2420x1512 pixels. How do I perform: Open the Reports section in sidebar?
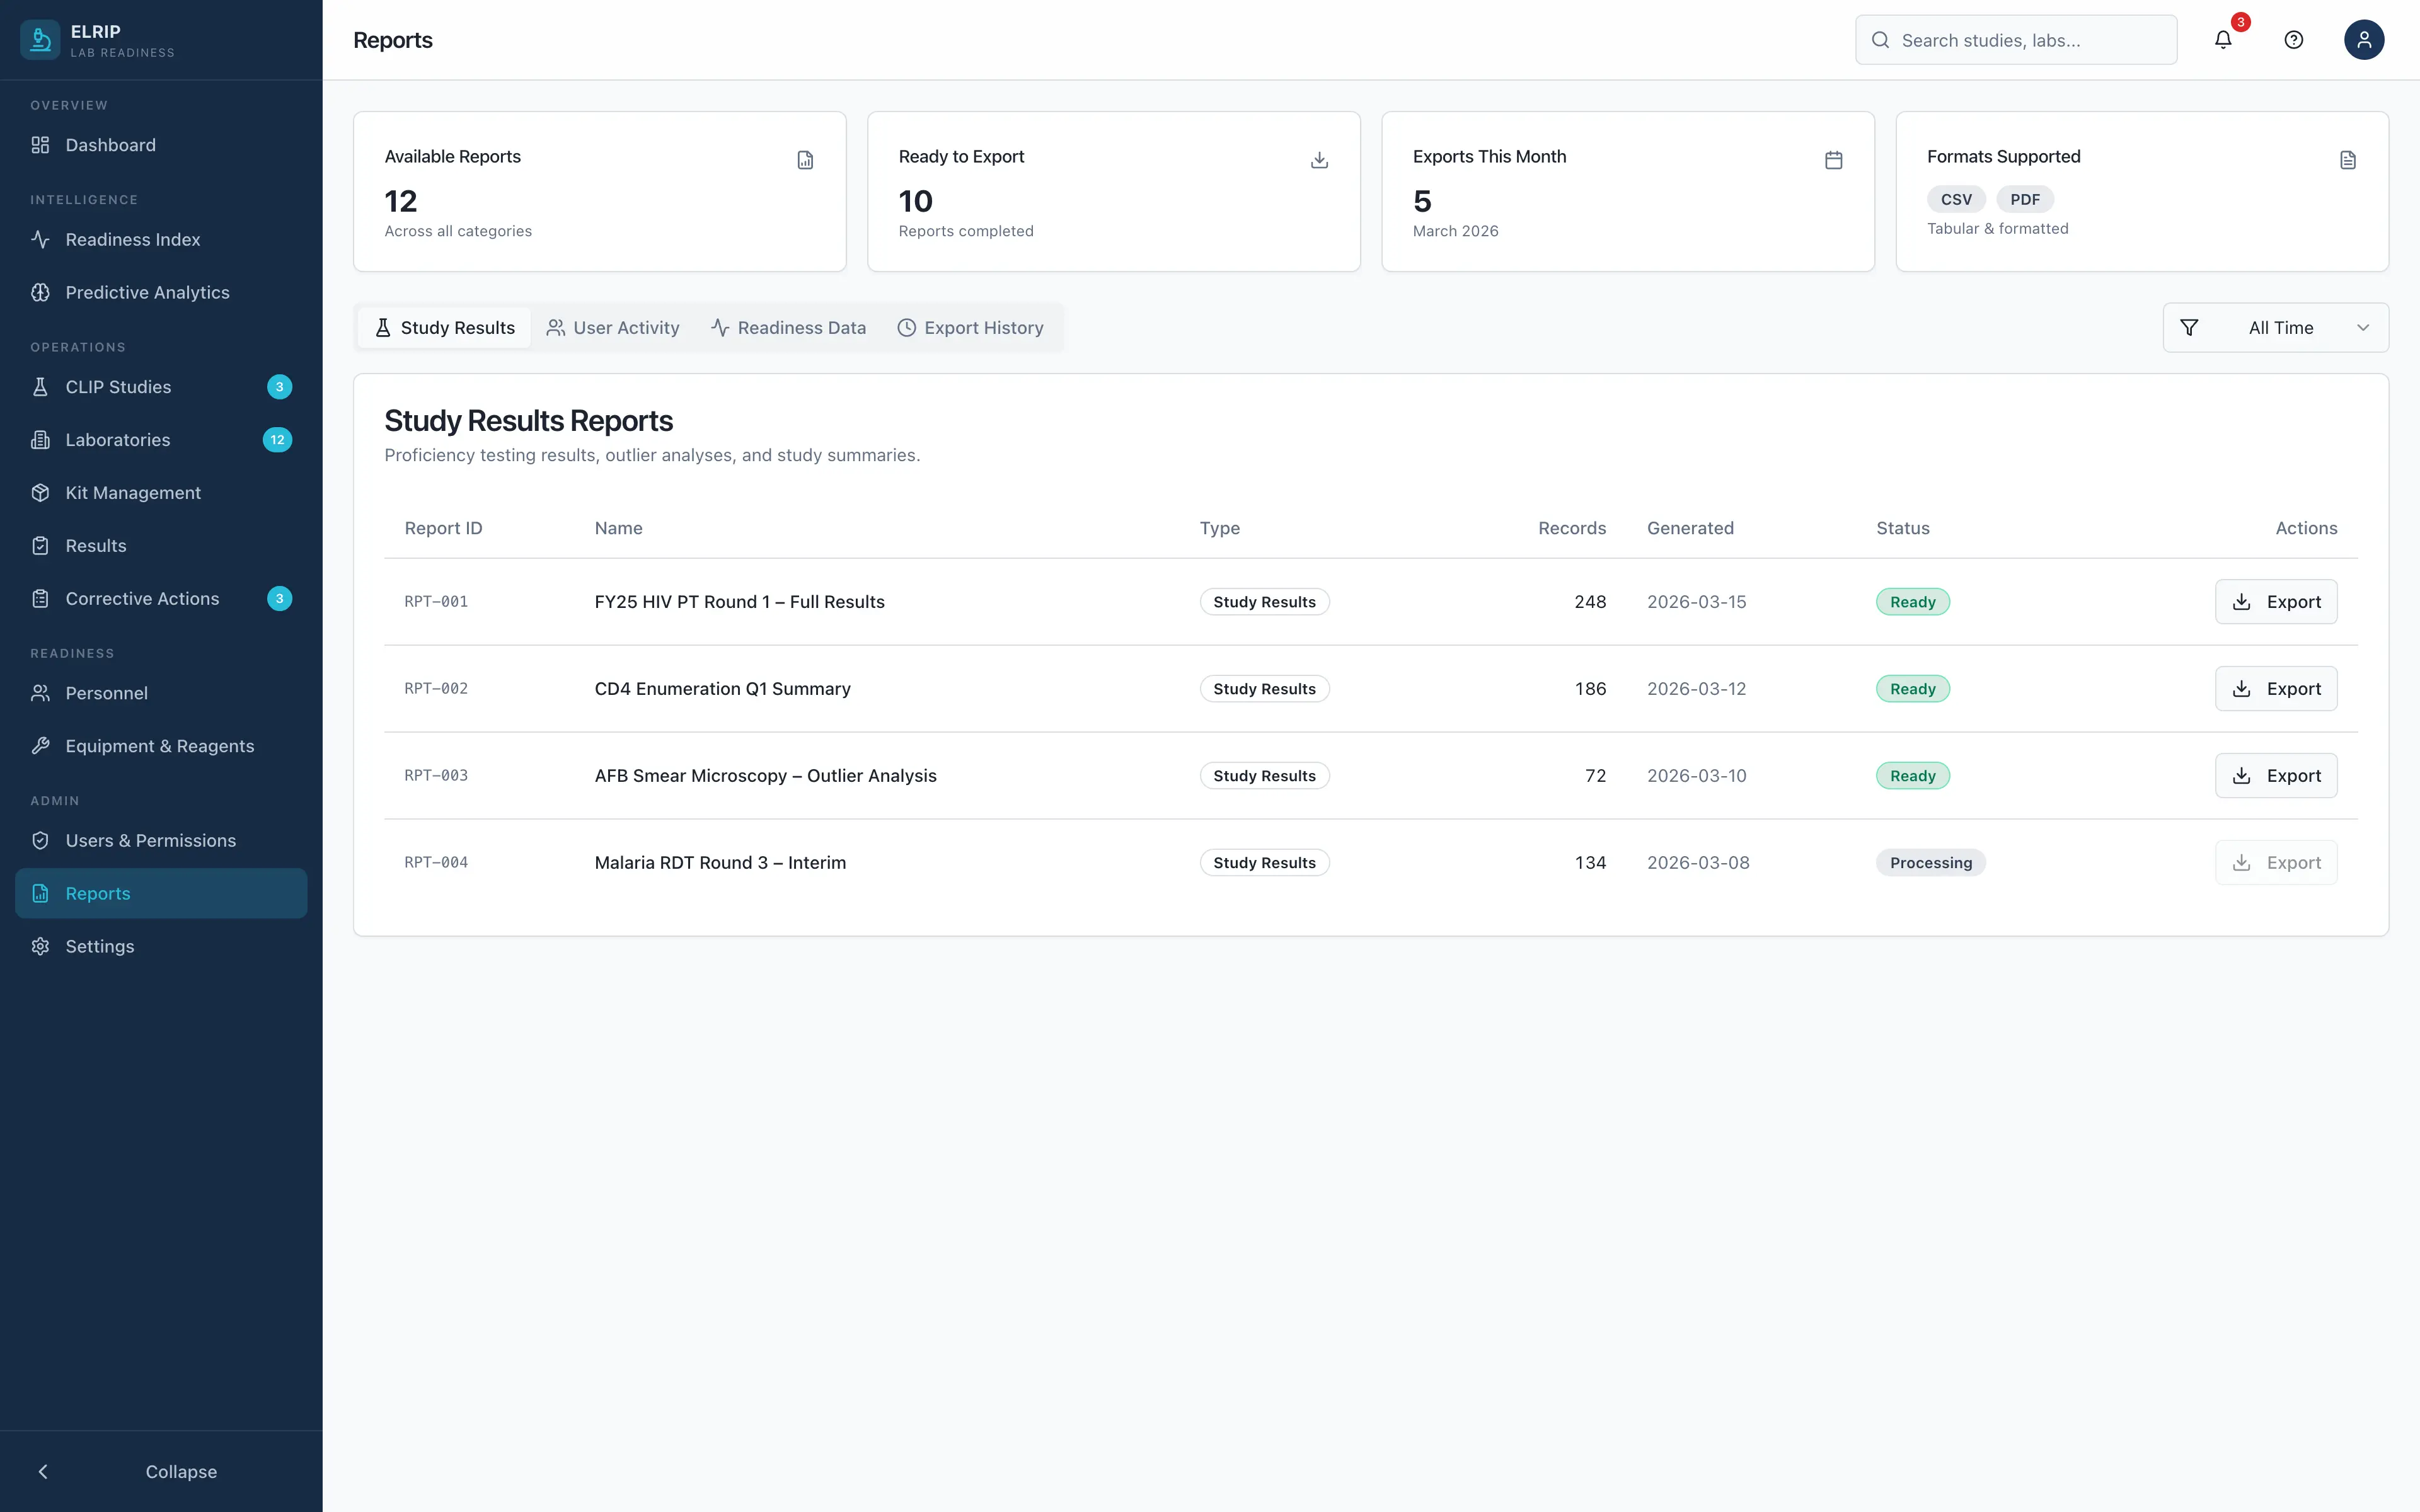[98, 893]
